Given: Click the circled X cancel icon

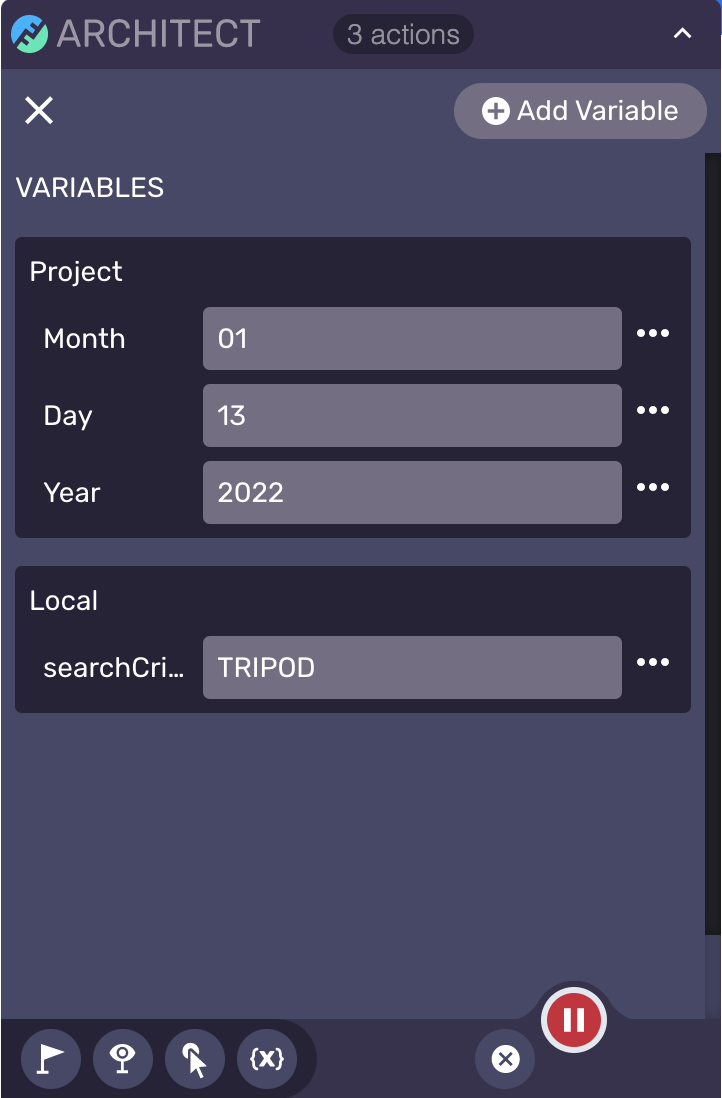Looking at the screenshot, I should [506, 1059].
